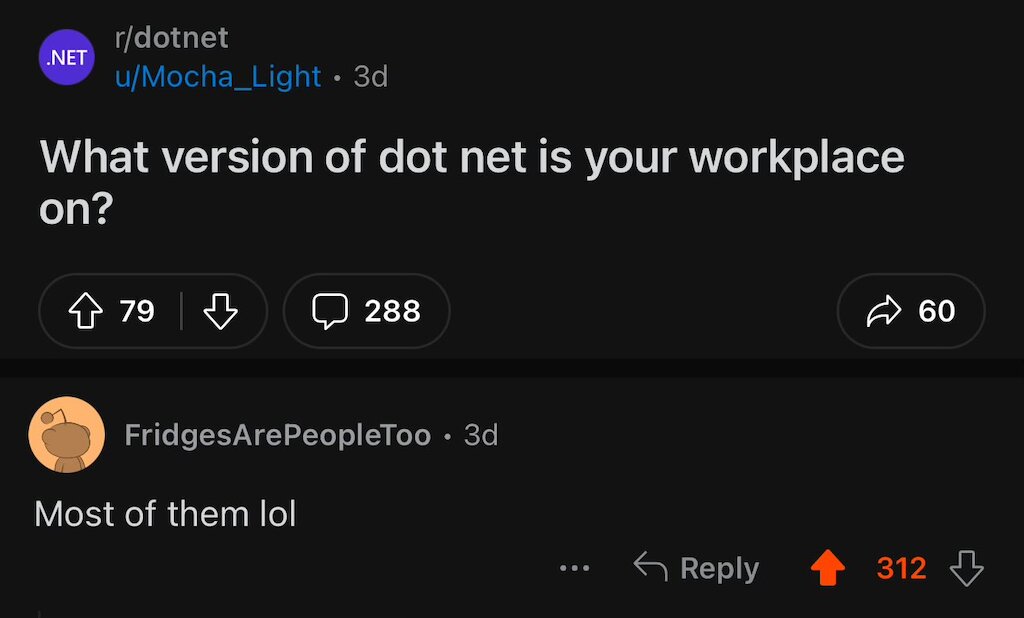Screen dimensions: 1024x618
Task: Click the share count of 60
Action: click(937, 312)
